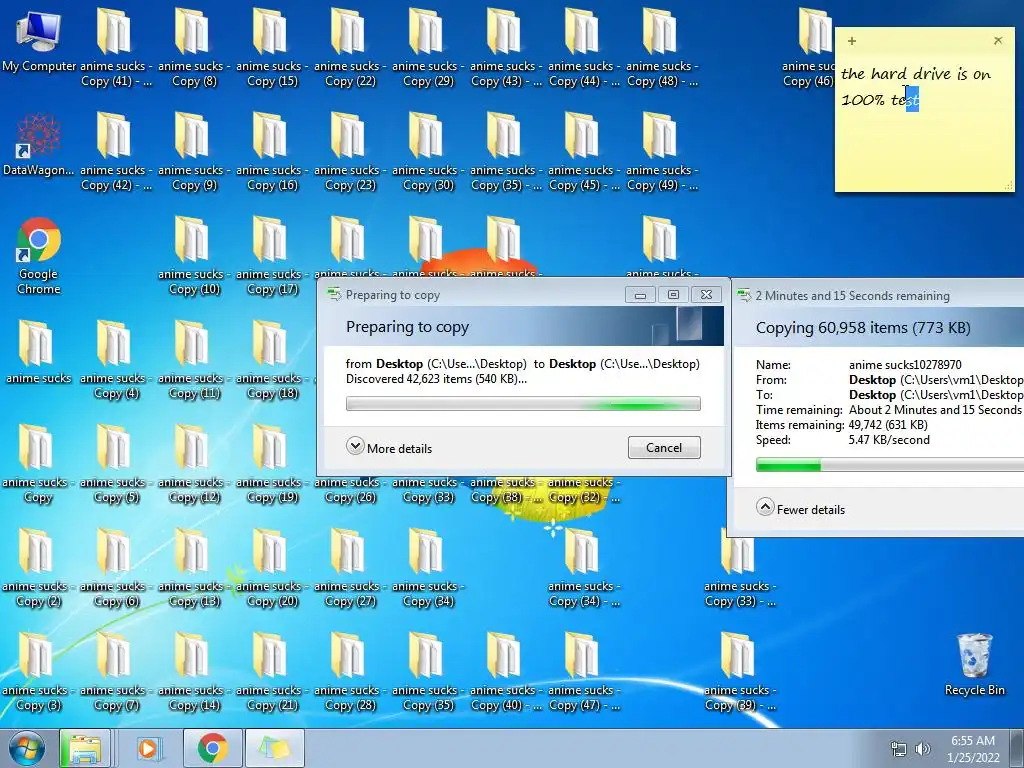The height and width of the screenshot is (768, 1024).
Task: Select folder "anime sucks - Copy (4)"
Action: coord(116,359)
